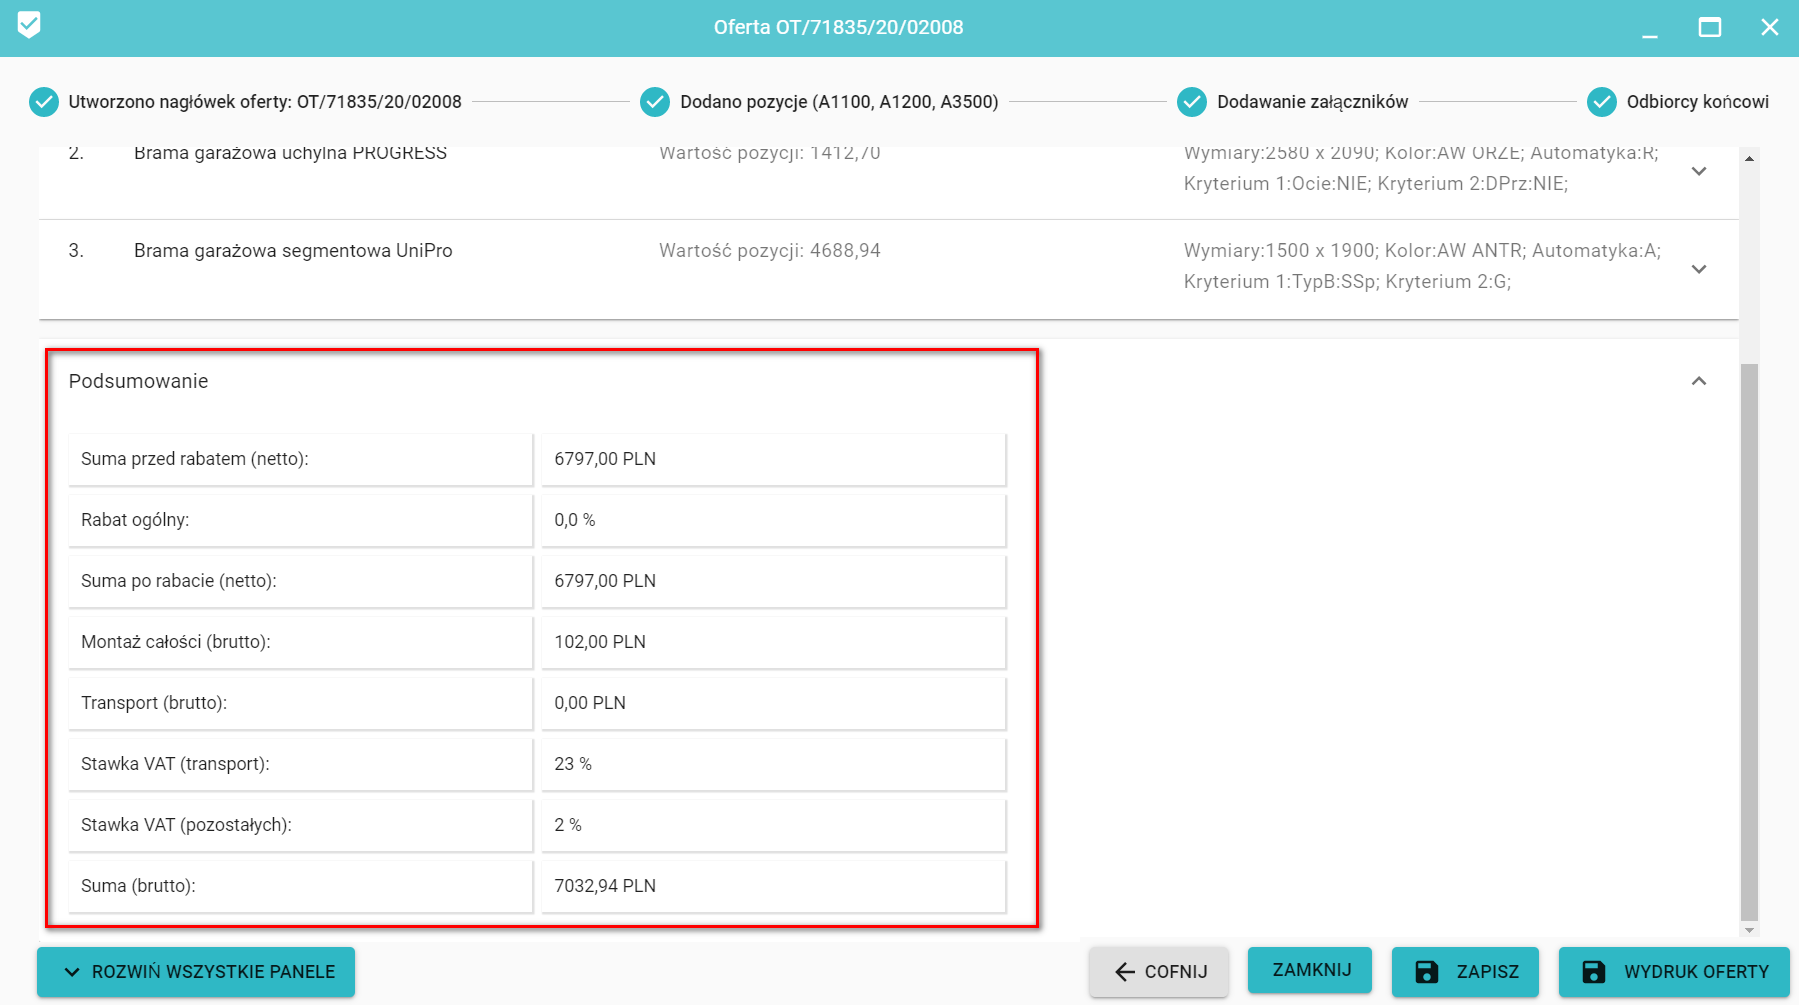This screenshot has width=1799, height=1005.
Task: Click the checkmark icon beside 'Dodano pozycje'
Action: click(x=655, y=102)
